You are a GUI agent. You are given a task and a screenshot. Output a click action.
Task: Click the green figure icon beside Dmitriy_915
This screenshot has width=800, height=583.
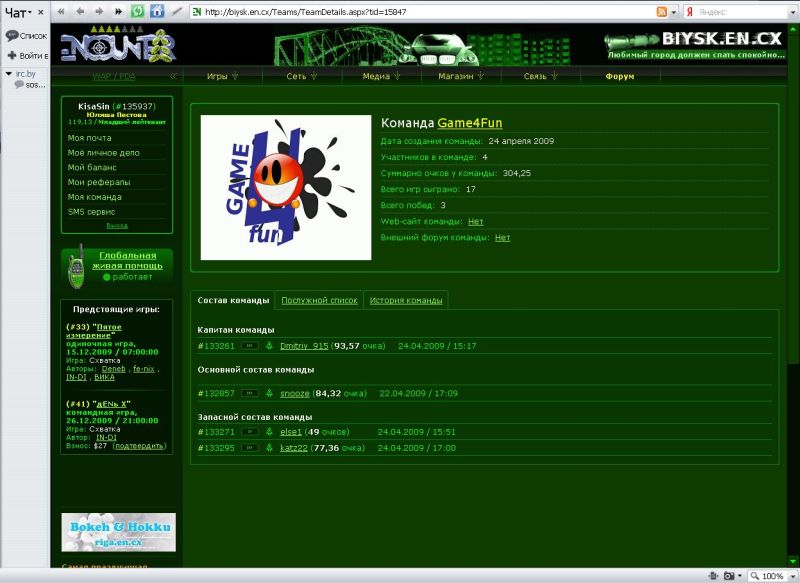tap(269, 346)
